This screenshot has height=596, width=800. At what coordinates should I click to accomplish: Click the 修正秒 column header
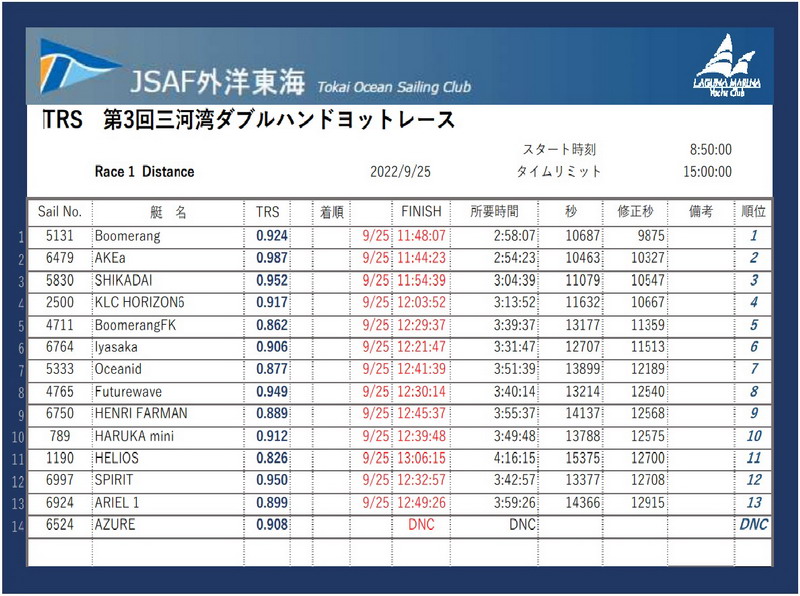tap(635, 211)
